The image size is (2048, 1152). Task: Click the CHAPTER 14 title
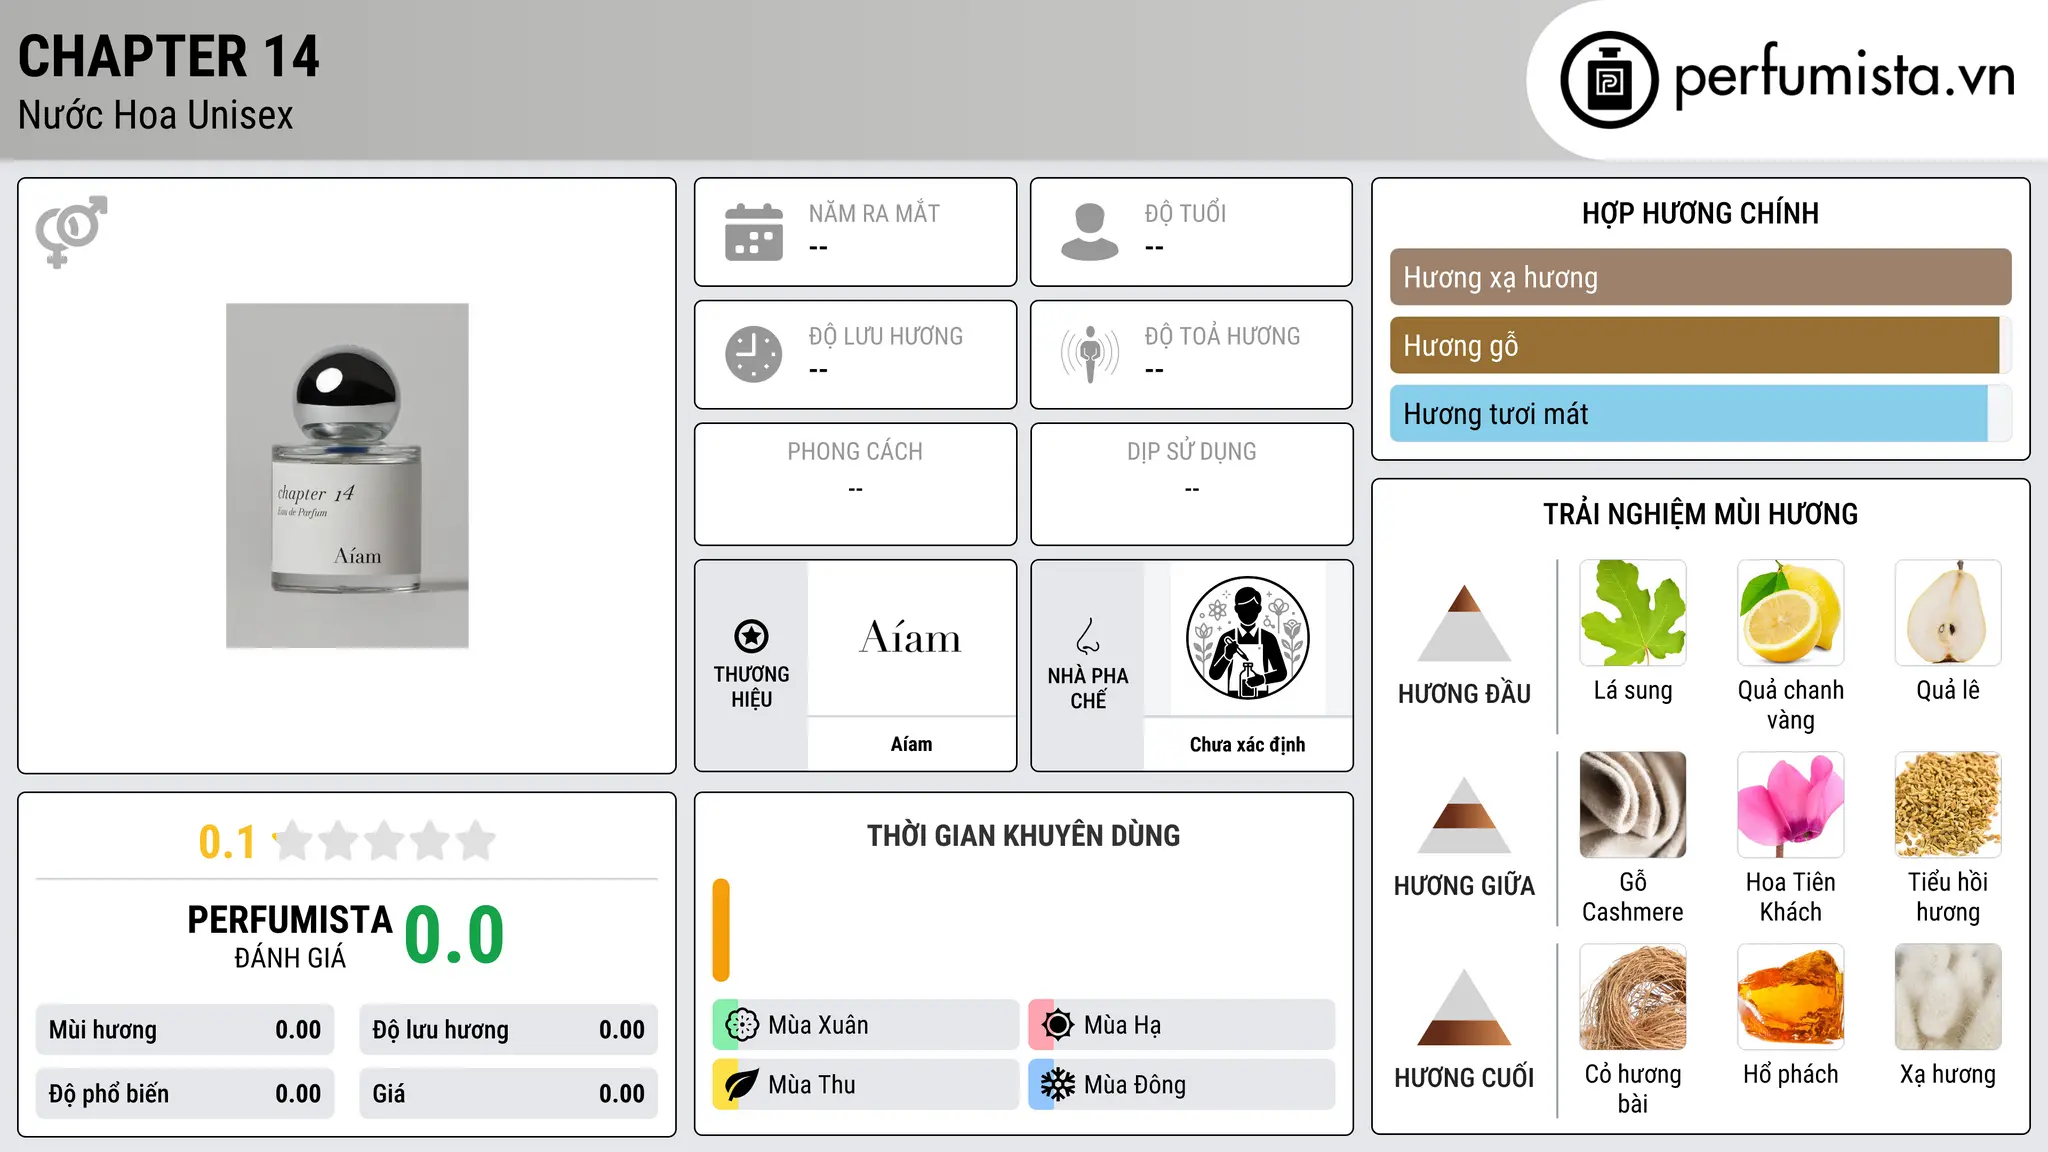(169, 56)
